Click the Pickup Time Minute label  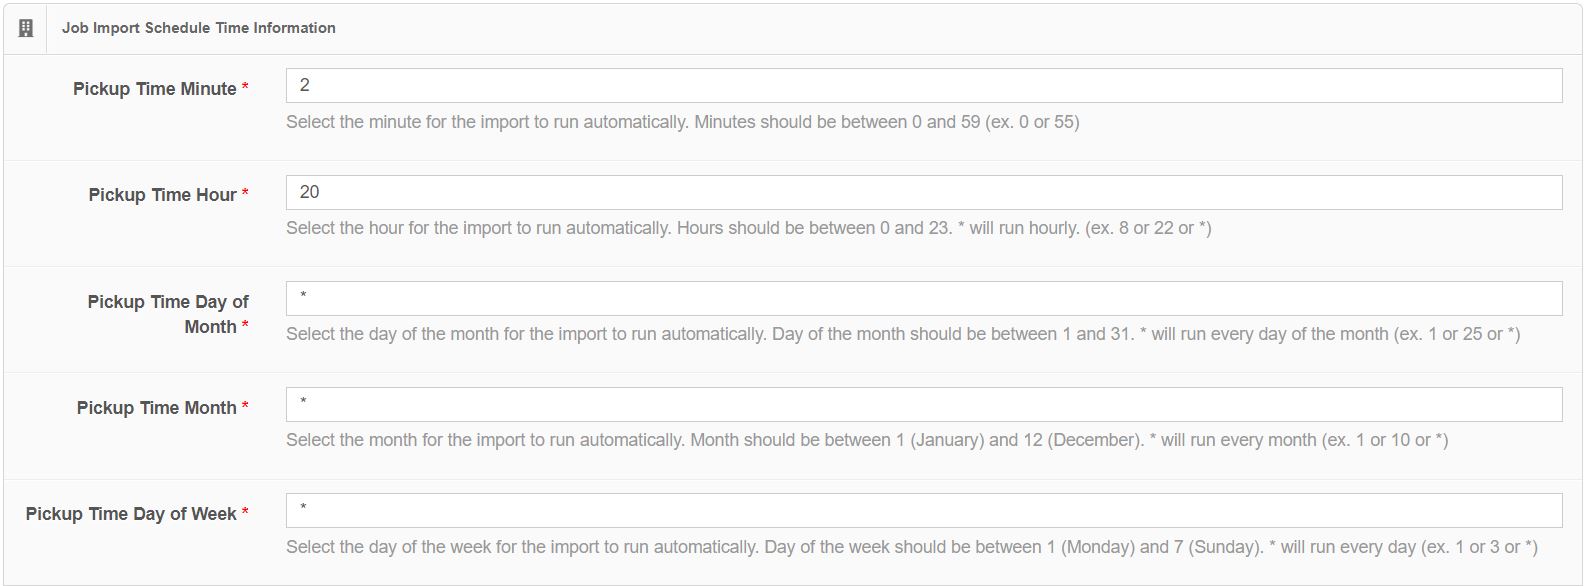[x=154, y=89]
